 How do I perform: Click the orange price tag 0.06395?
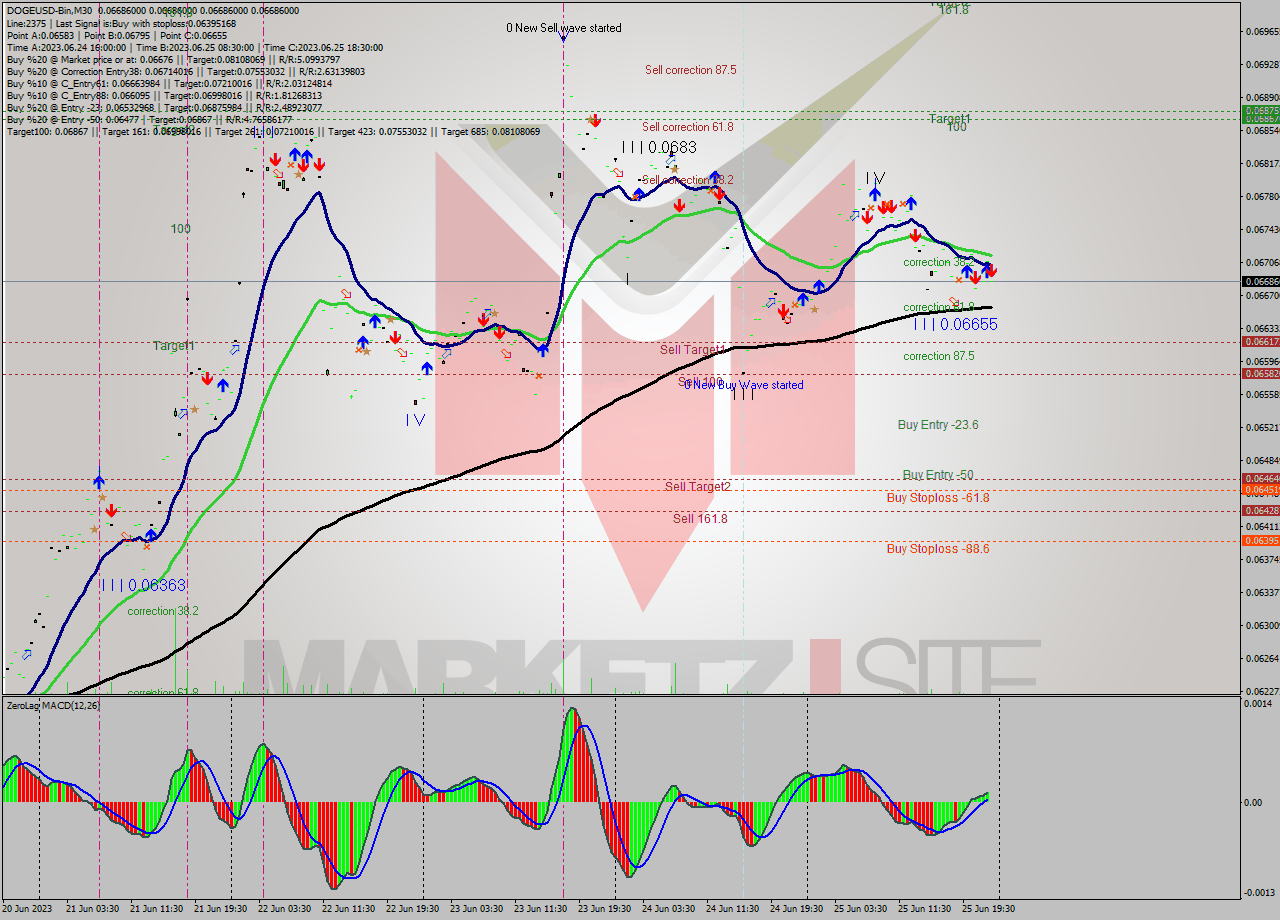[x=1260, y=540]
